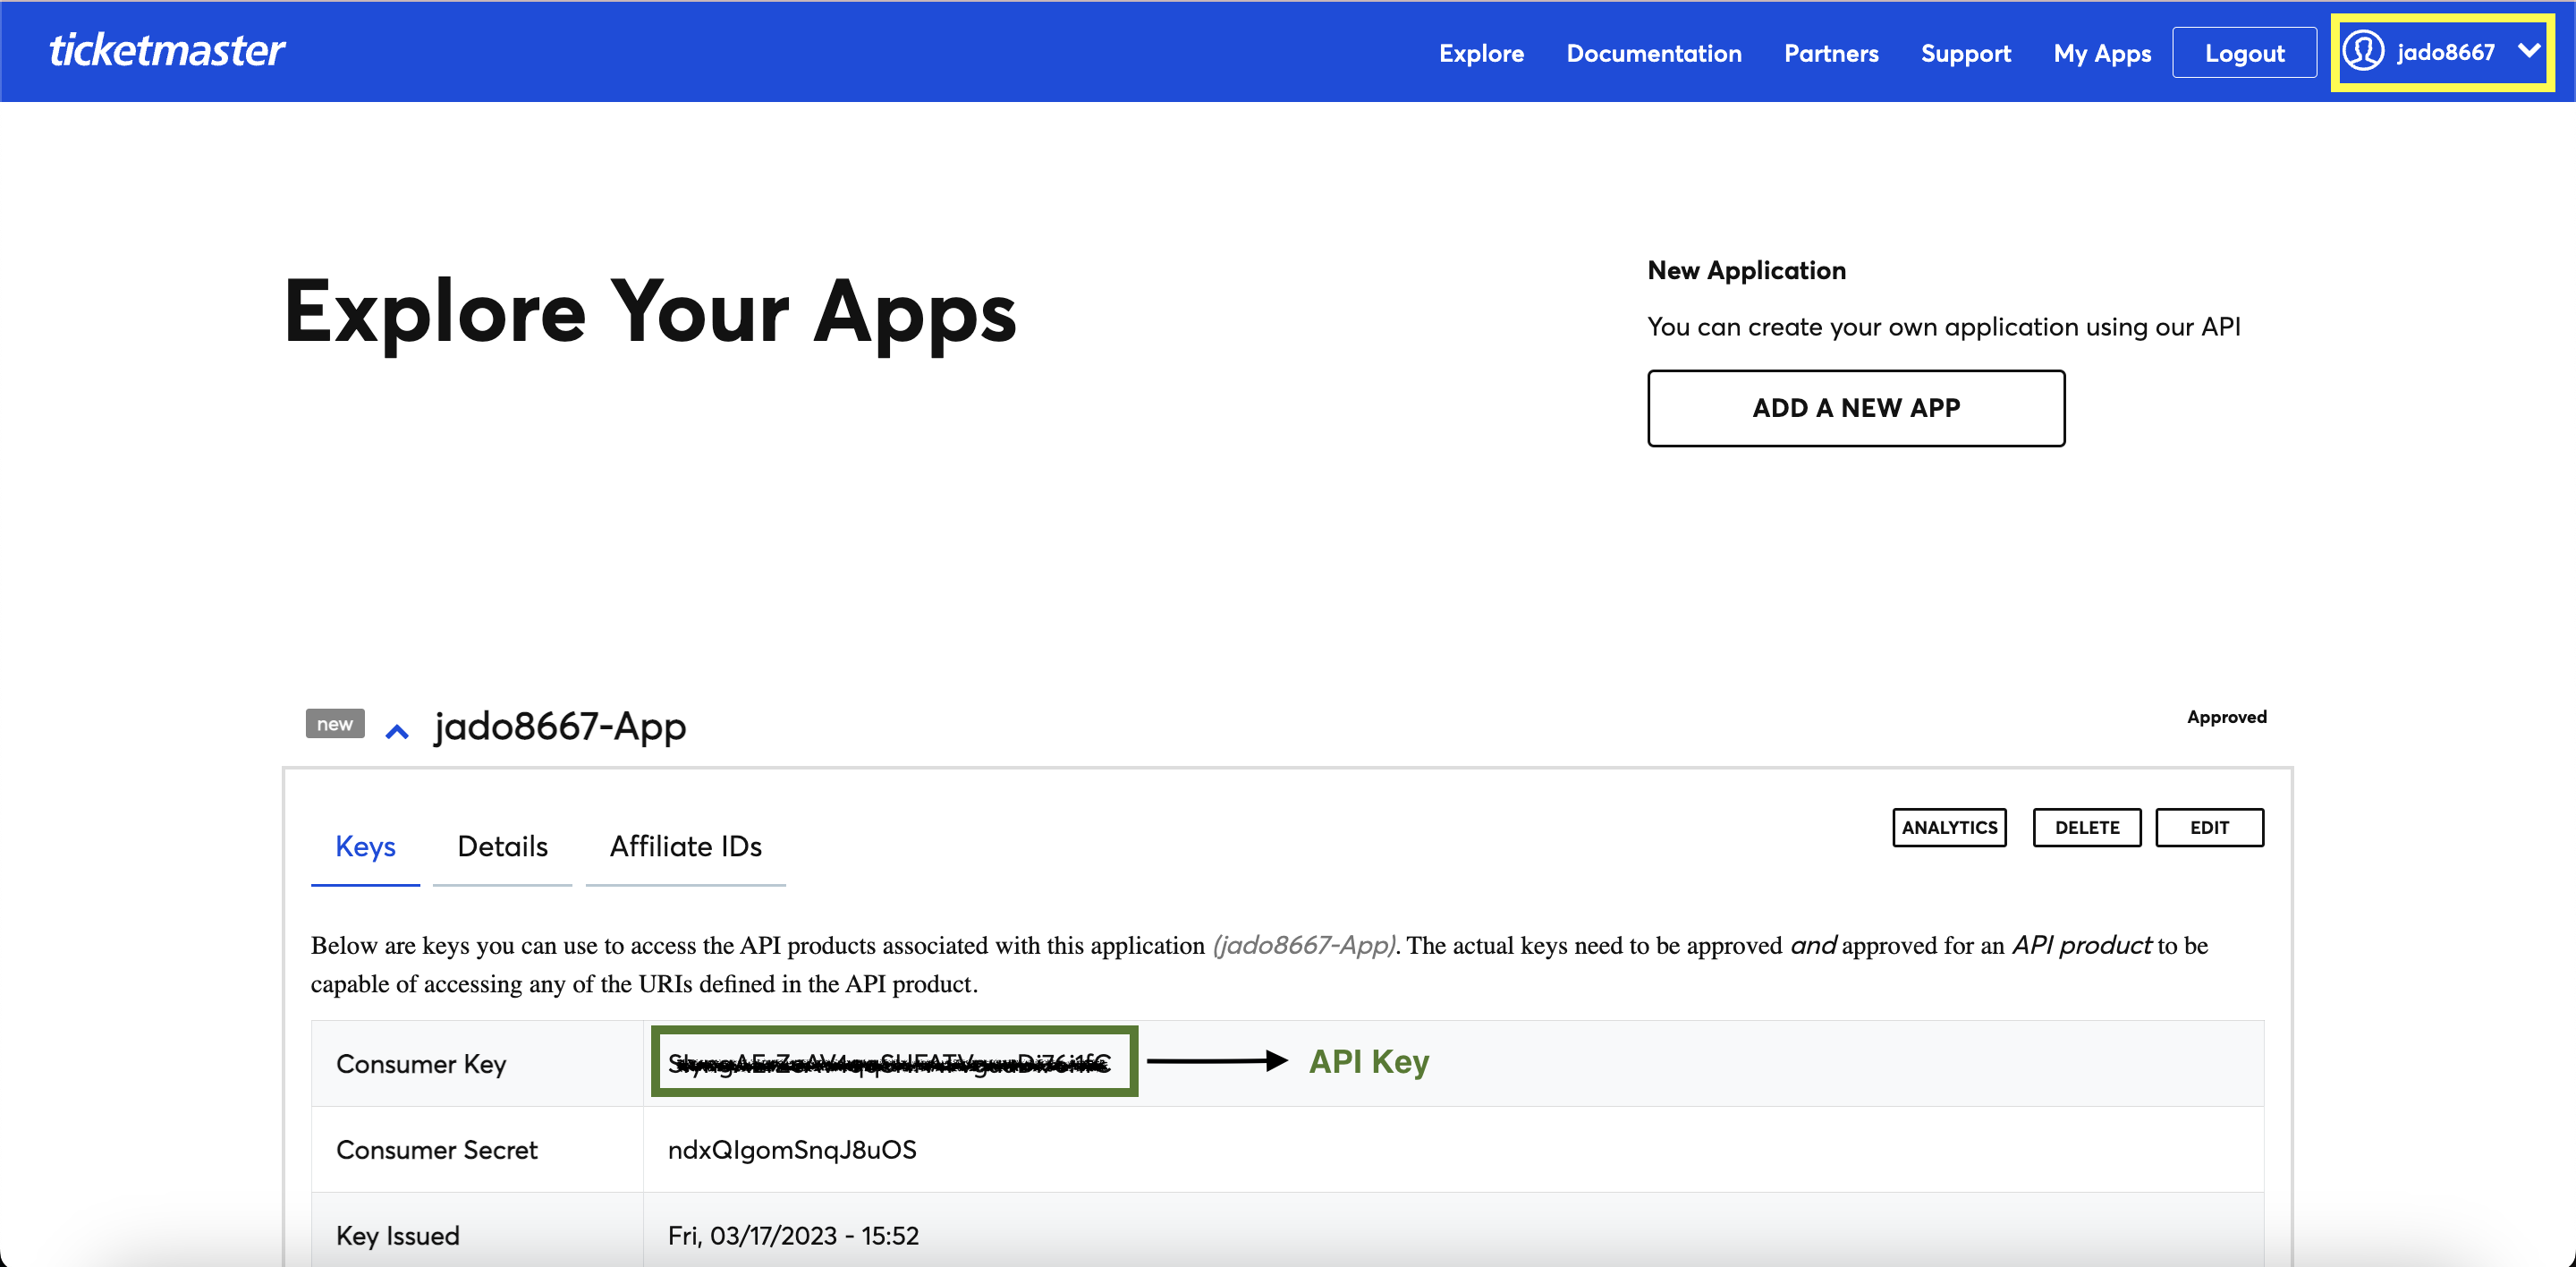Click the Logout button
The image size is (2576, 1267).
pos(2244,53)
